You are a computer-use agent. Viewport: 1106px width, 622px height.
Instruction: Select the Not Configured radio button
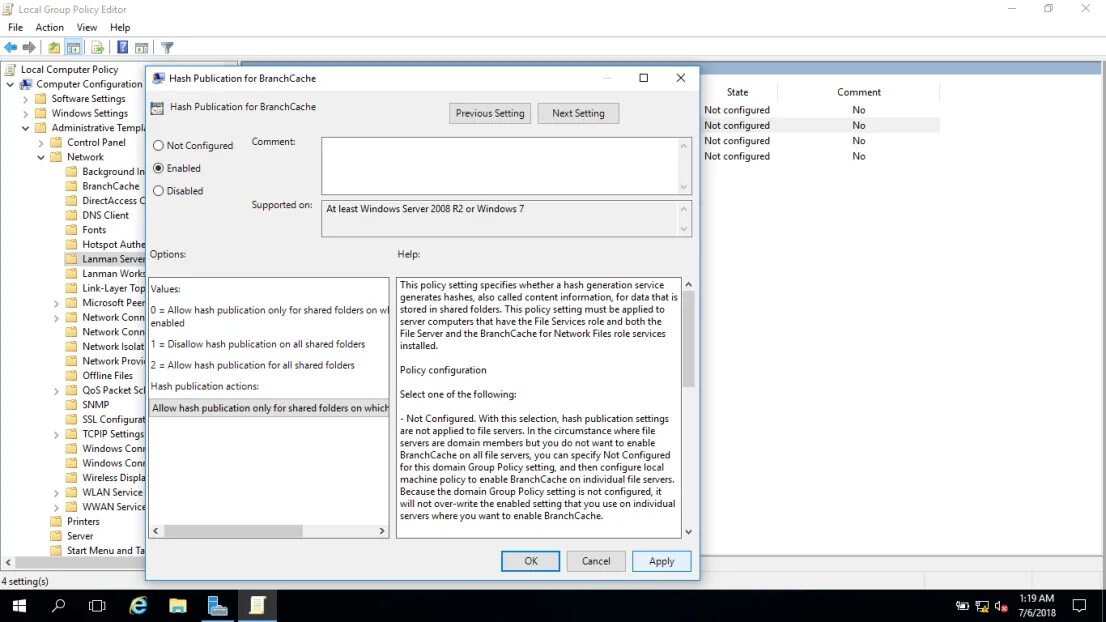pyautogui.click(x=158, y=145)
